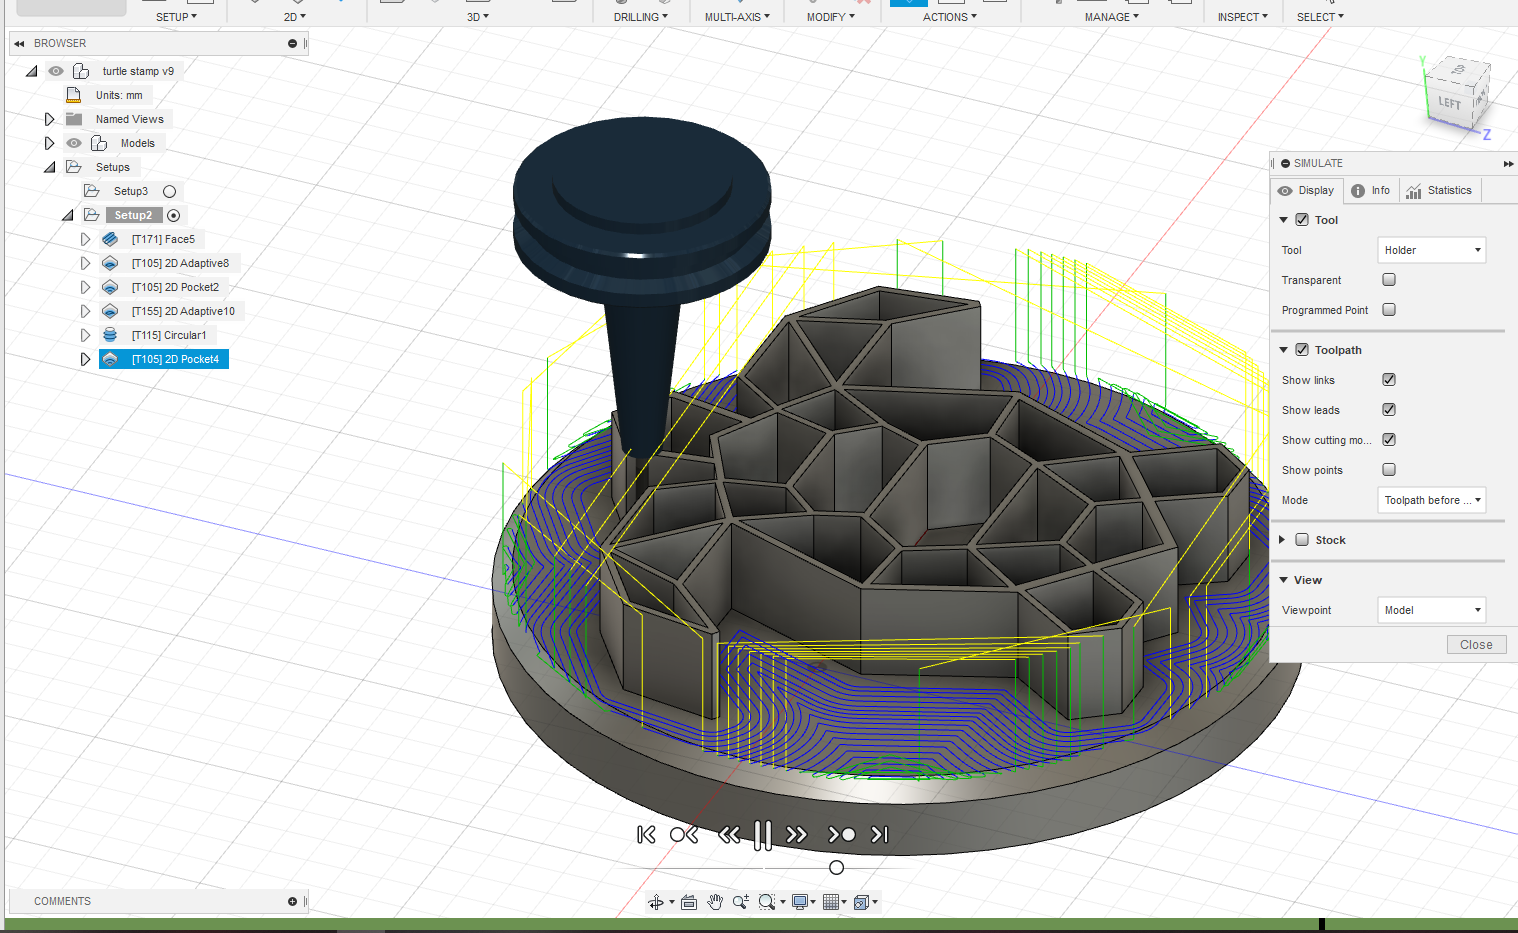
Task: Expand the Stock section
Action: pos(1283,540)
